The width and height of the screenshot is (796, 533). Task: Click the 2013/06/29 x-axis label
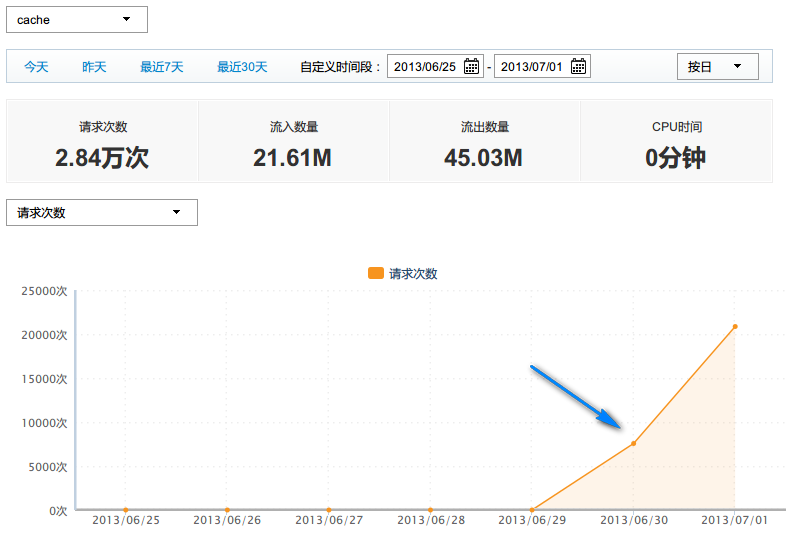pos(532,520)
